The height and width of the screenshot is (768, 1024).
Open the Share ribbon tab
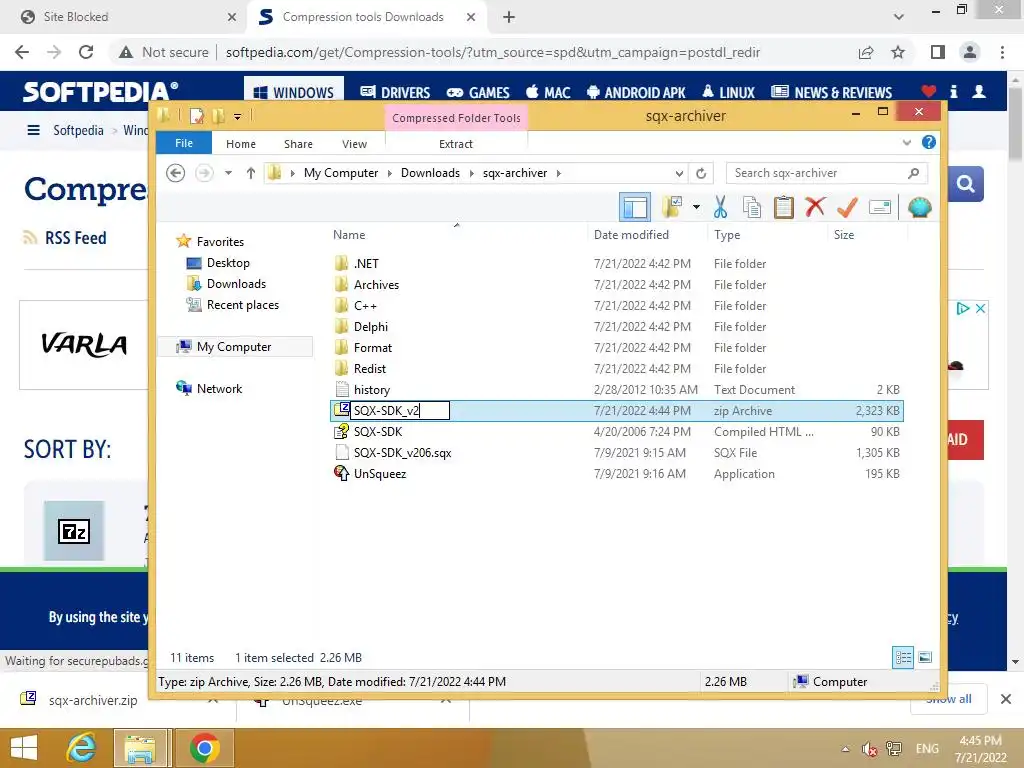(x=298, y=144)
